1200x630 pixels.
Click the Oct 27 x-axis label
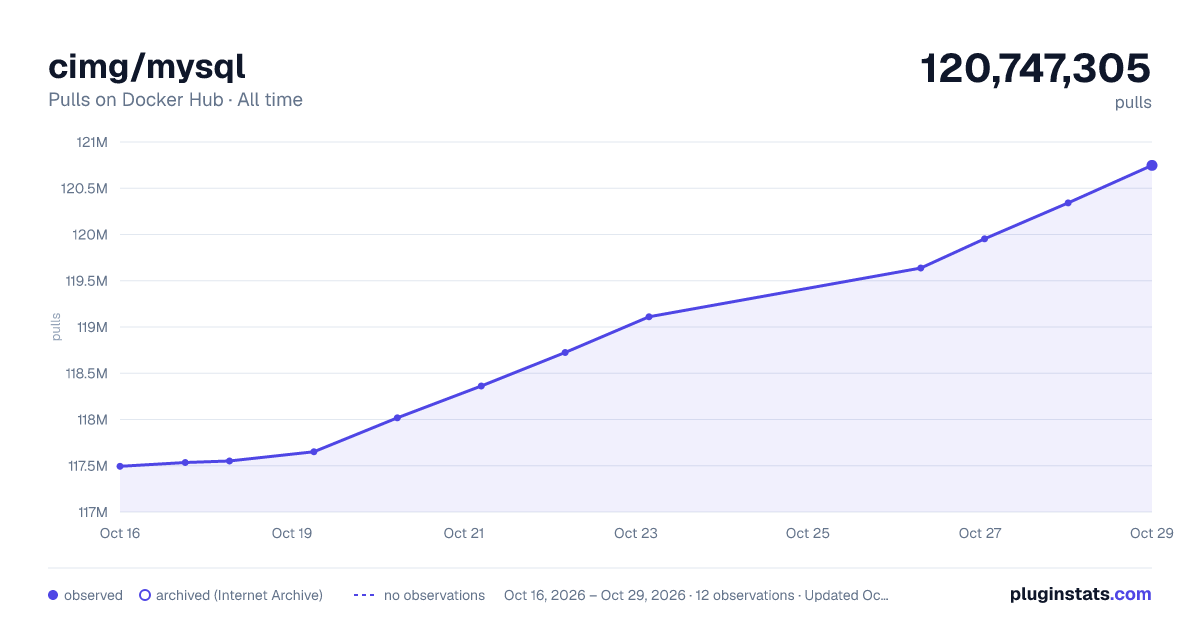(x=980, y=533)
